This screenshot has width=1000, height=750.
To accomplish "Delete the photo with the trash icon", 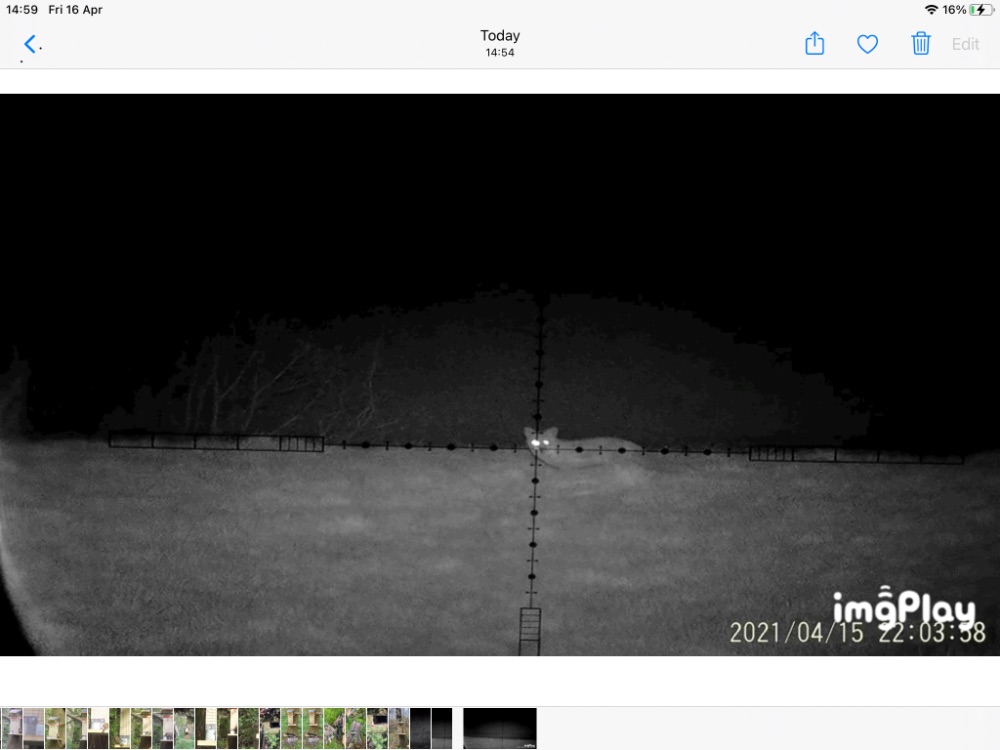I will (x=921, y=43).
